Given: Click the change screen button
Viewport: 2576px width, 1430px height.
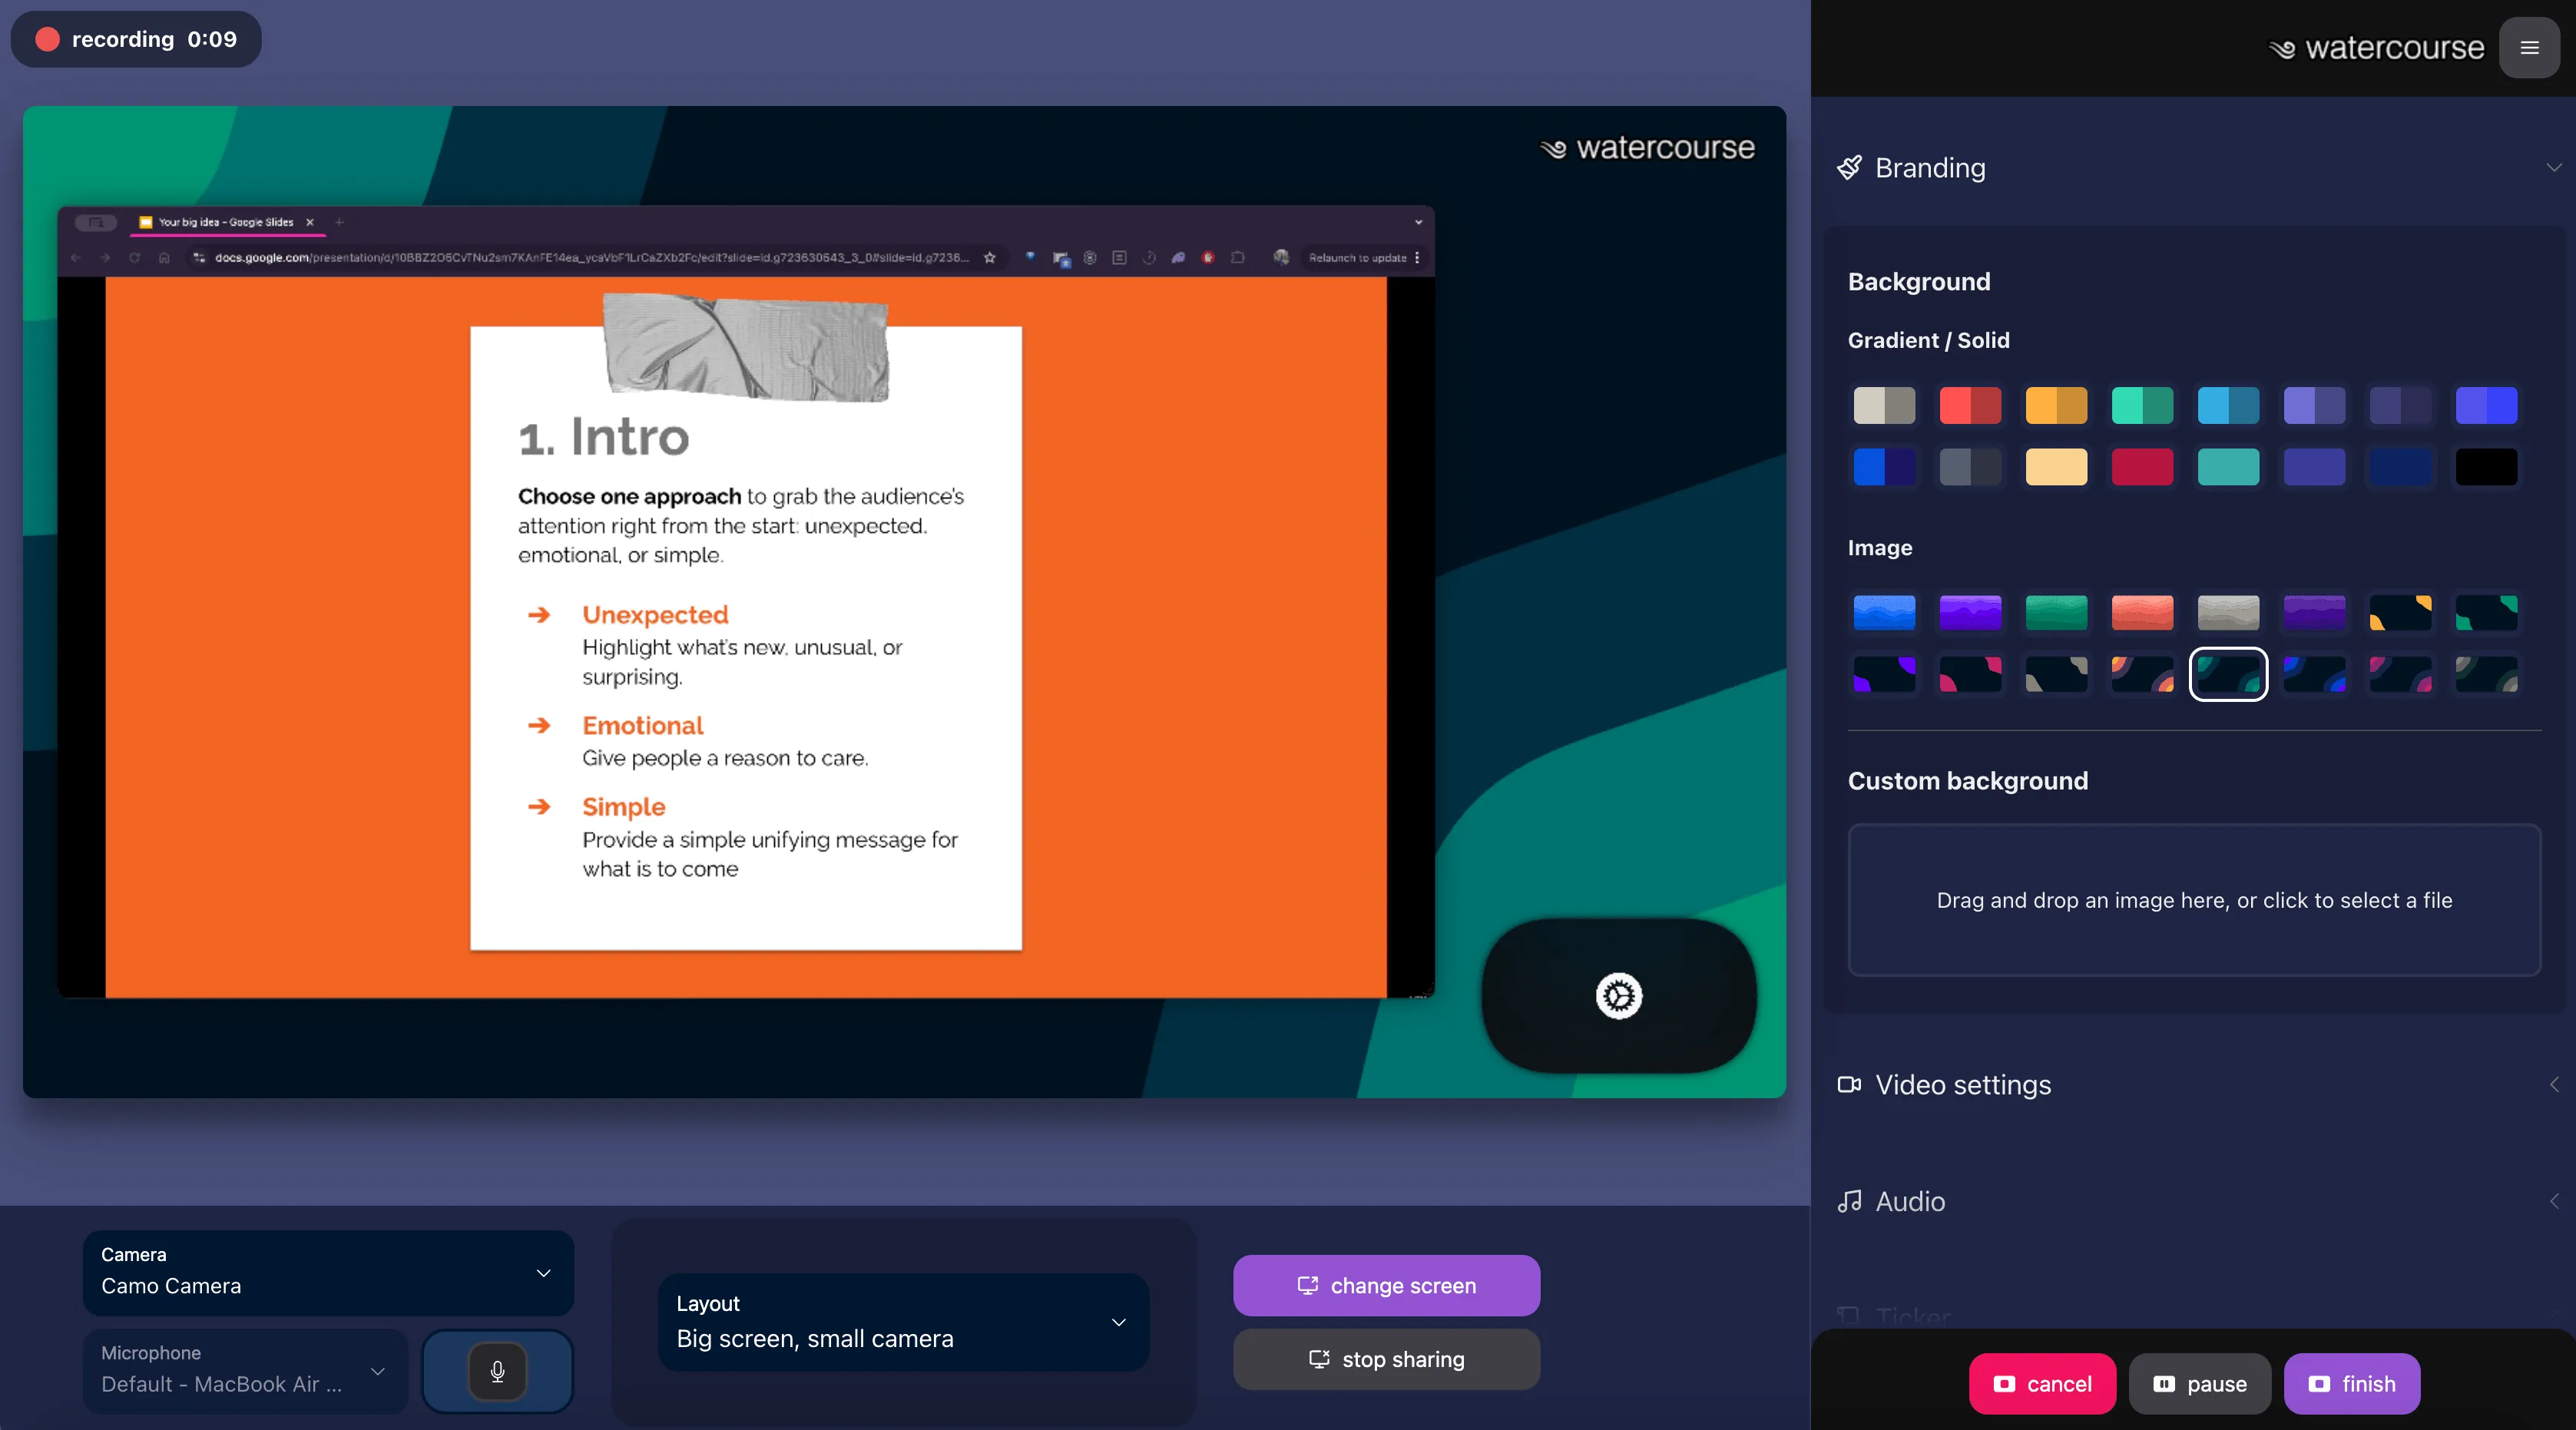Looking at the screenshot, I should pos(1386,1286).
